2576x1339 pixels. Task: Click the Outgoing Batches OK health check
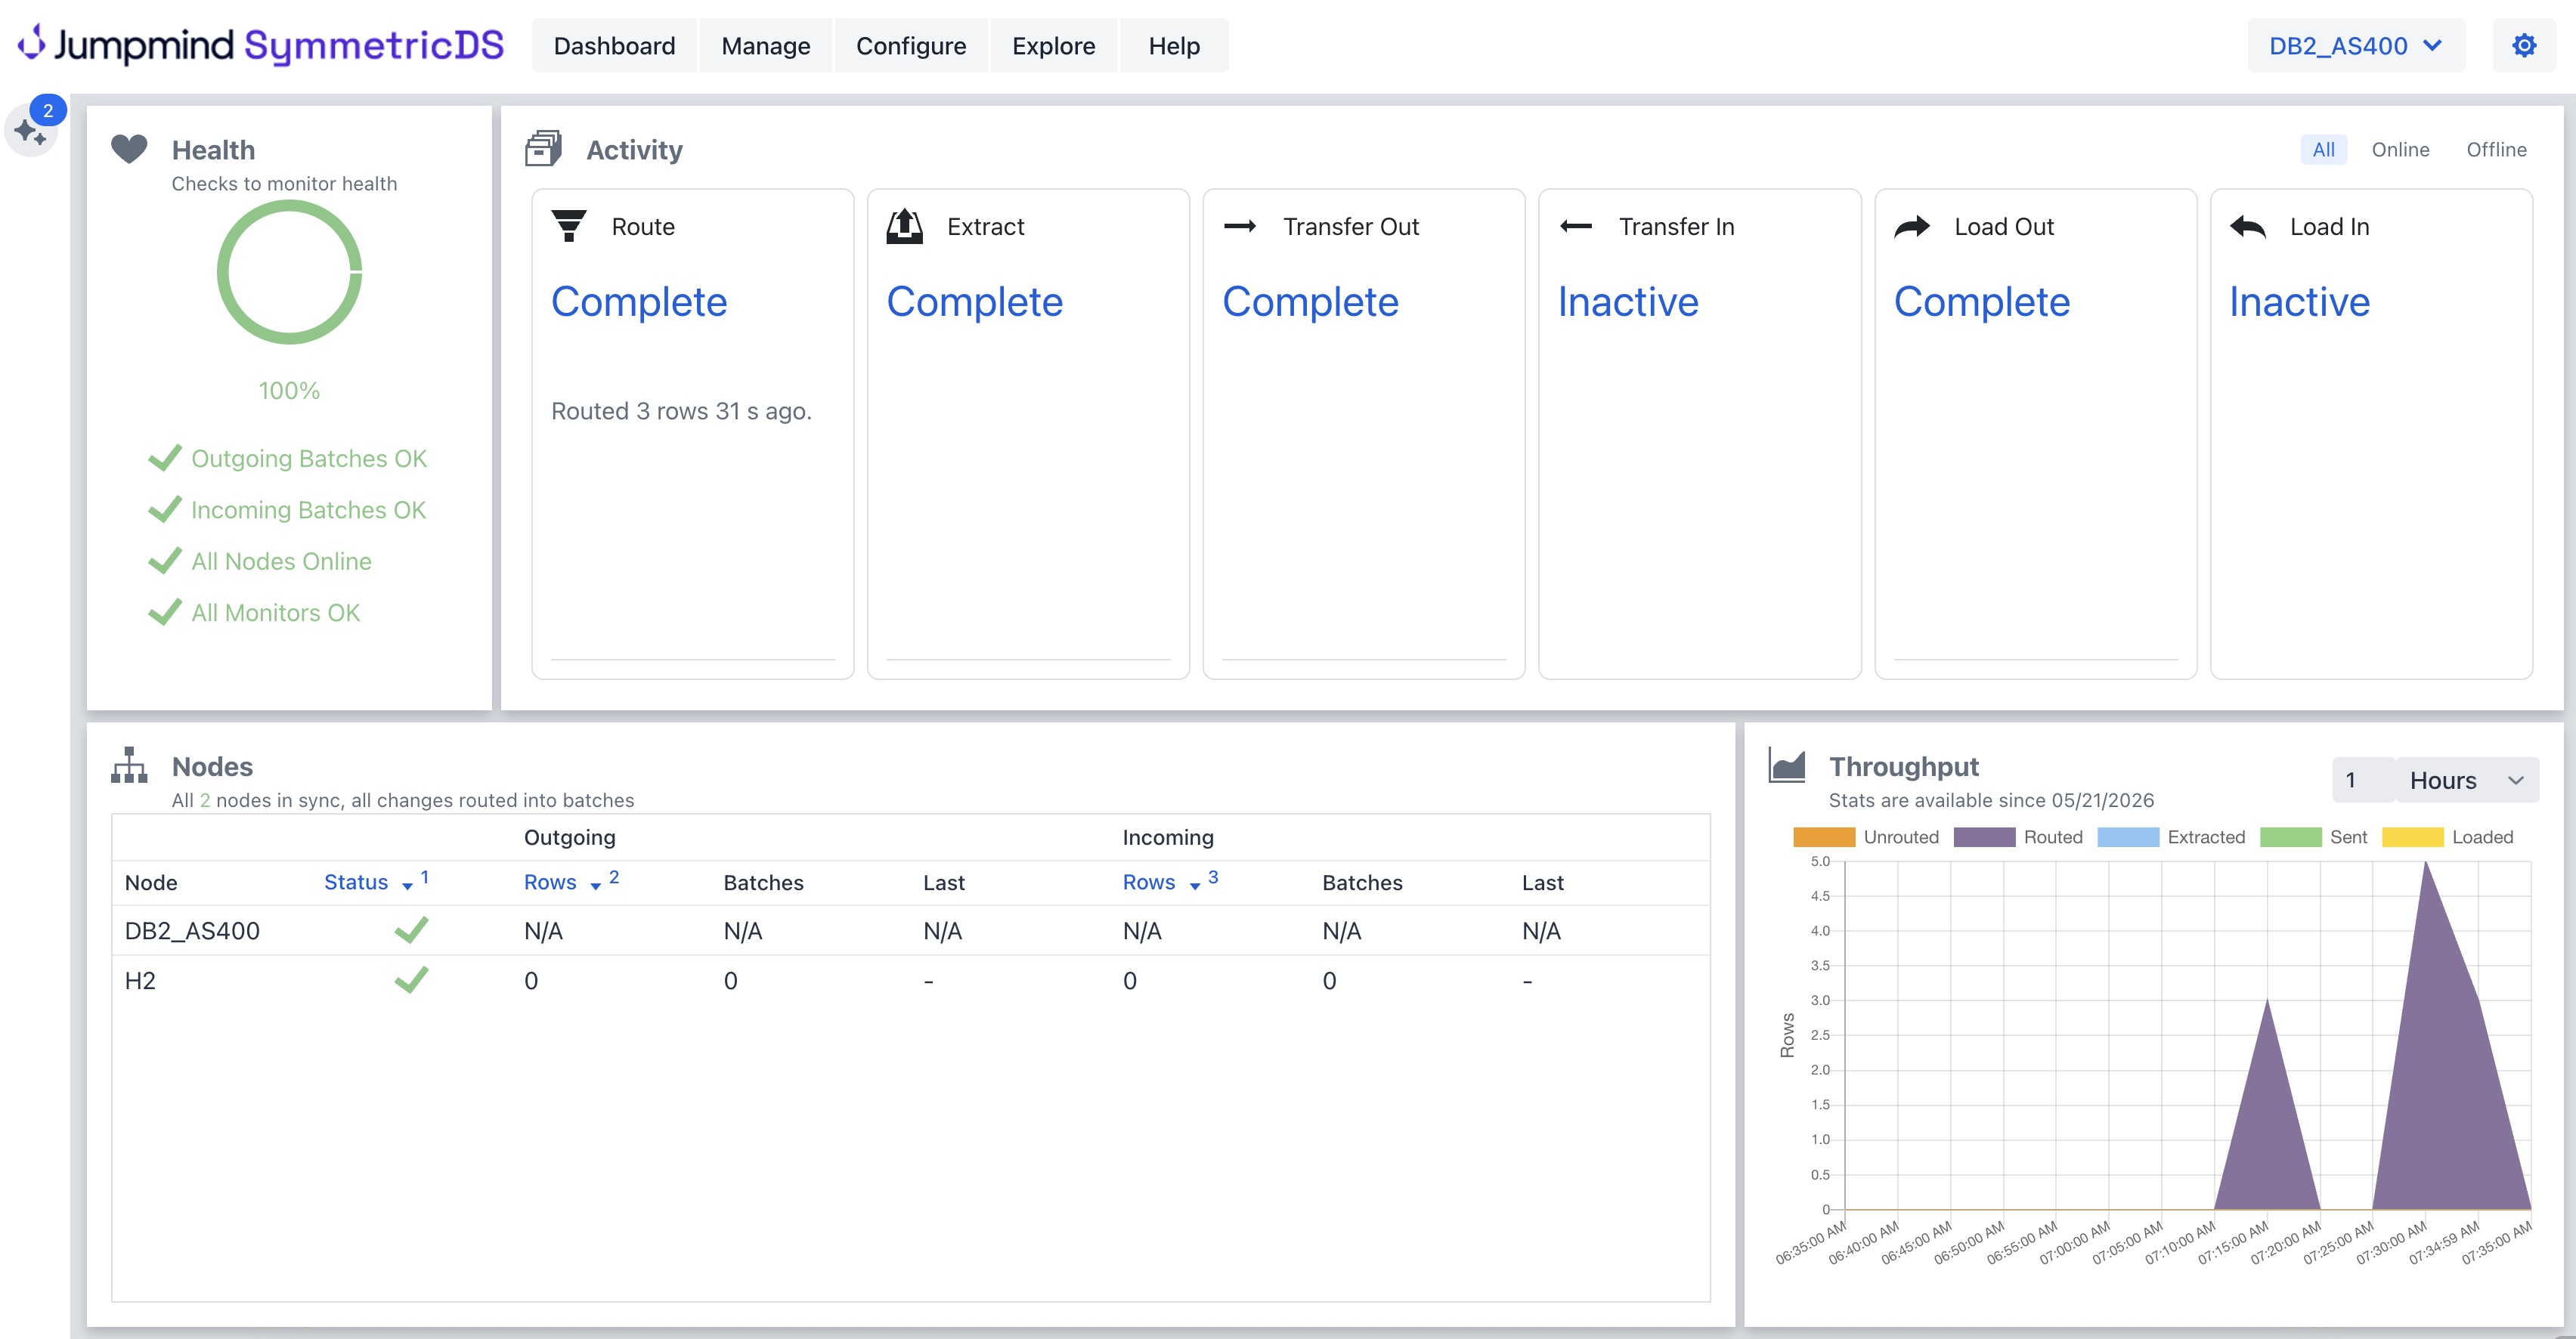click(x=288, y=458)
